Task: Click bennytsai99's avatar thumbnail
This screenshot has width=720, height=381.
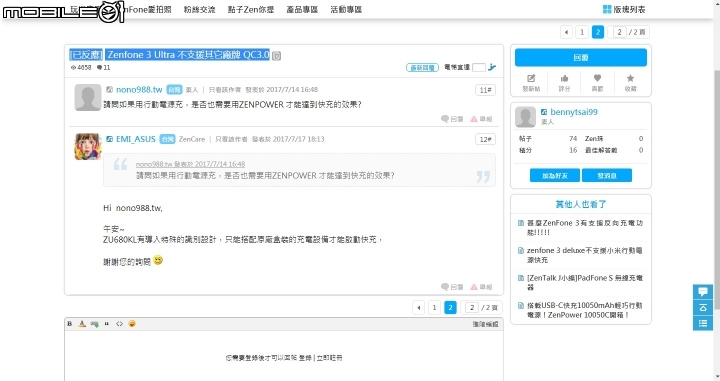Action: point(525,117)
